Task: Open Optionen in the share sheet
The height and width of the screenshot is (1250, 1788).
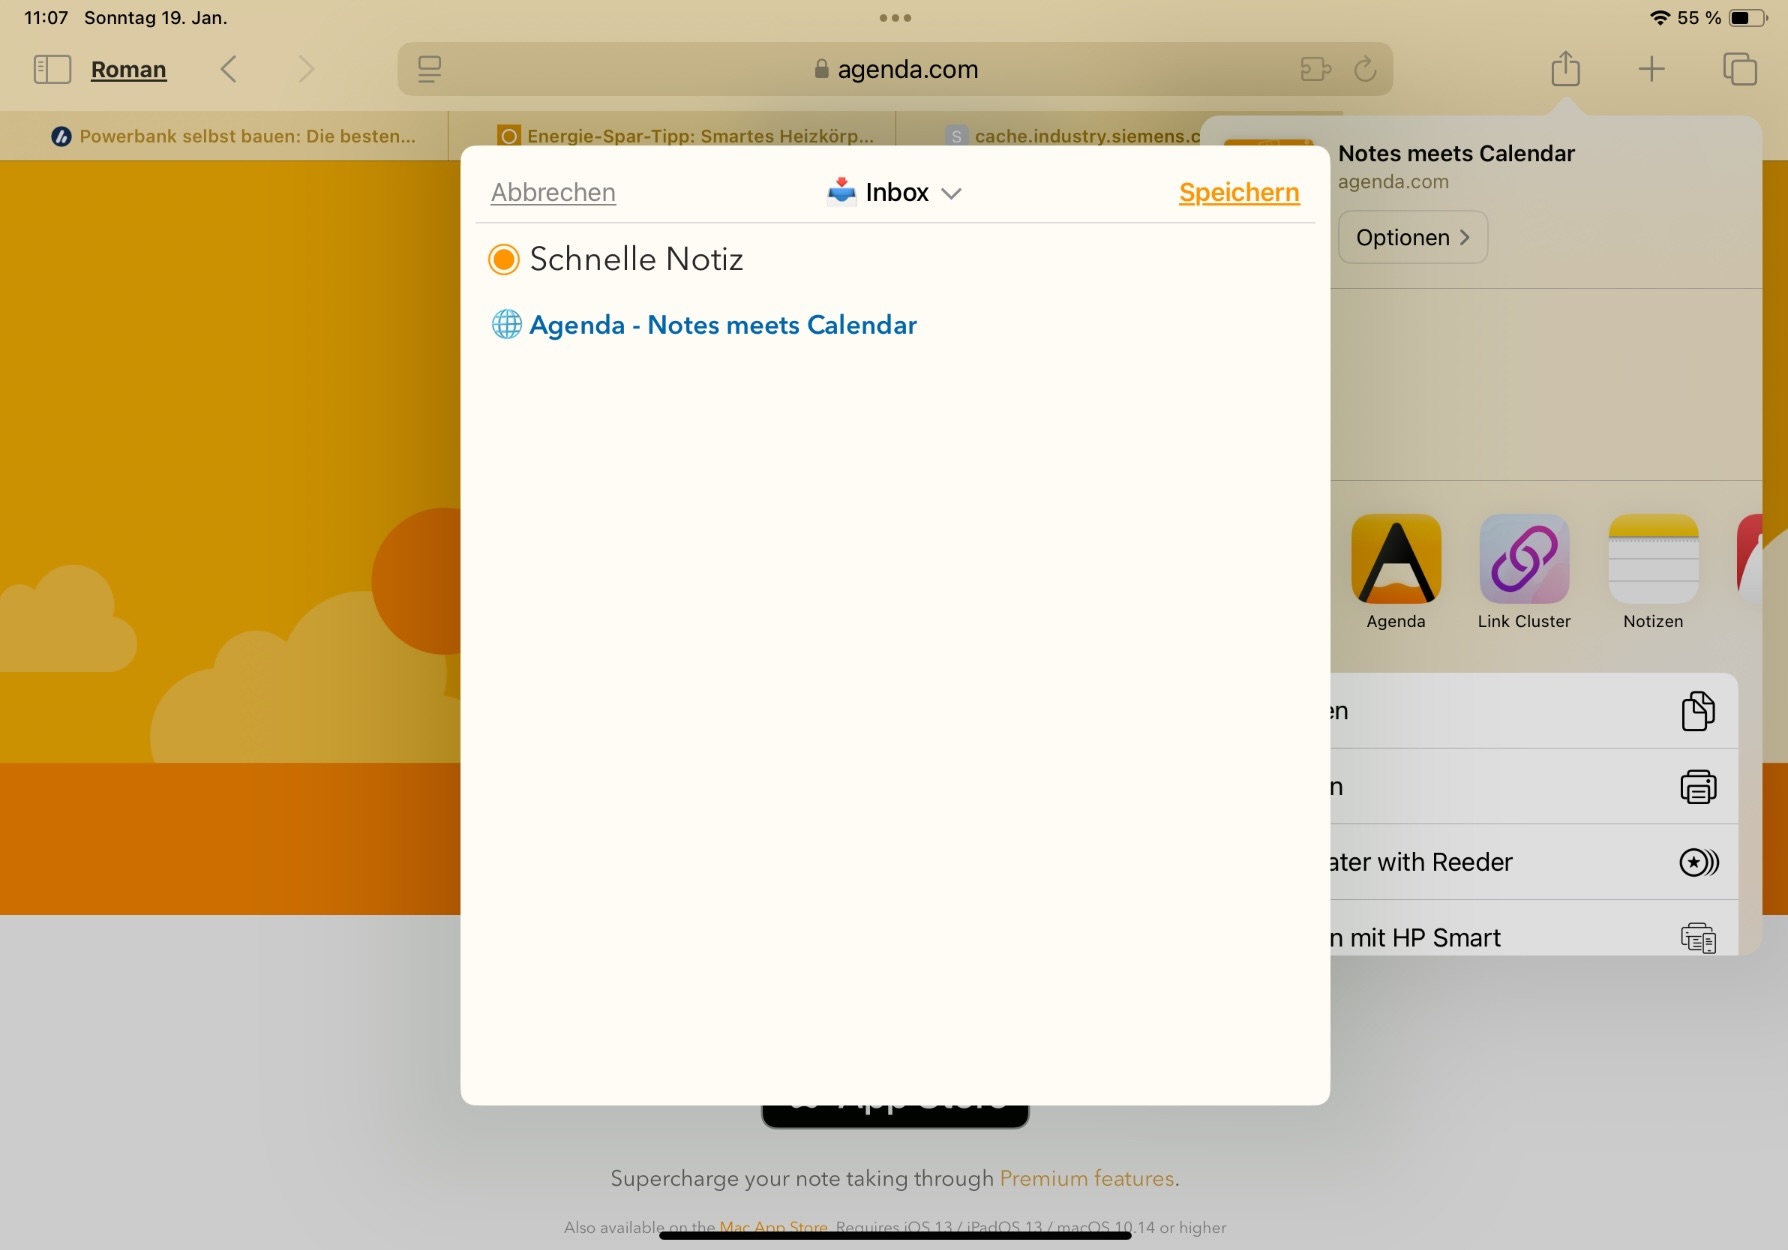Action: (x=1412, y=237)
